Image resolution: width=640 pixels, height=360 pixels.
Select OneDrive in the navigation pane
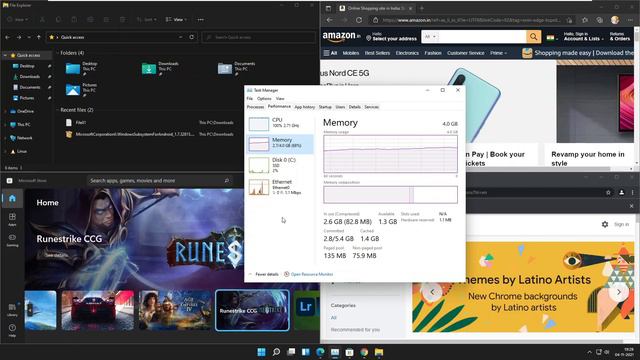tap(25, 111)
